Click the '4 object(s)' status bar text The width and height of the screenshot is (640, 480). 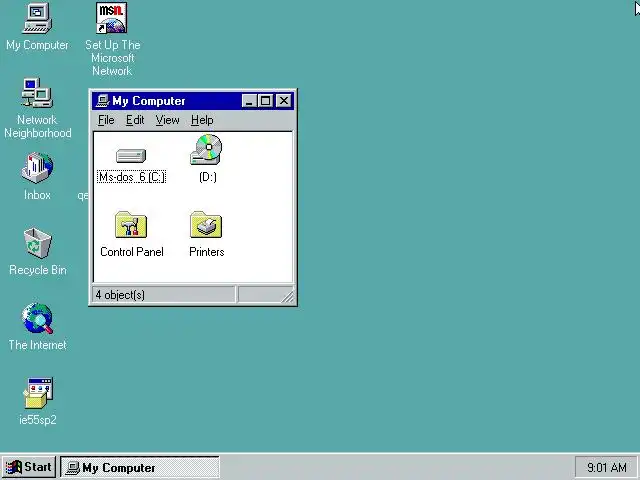120,295
